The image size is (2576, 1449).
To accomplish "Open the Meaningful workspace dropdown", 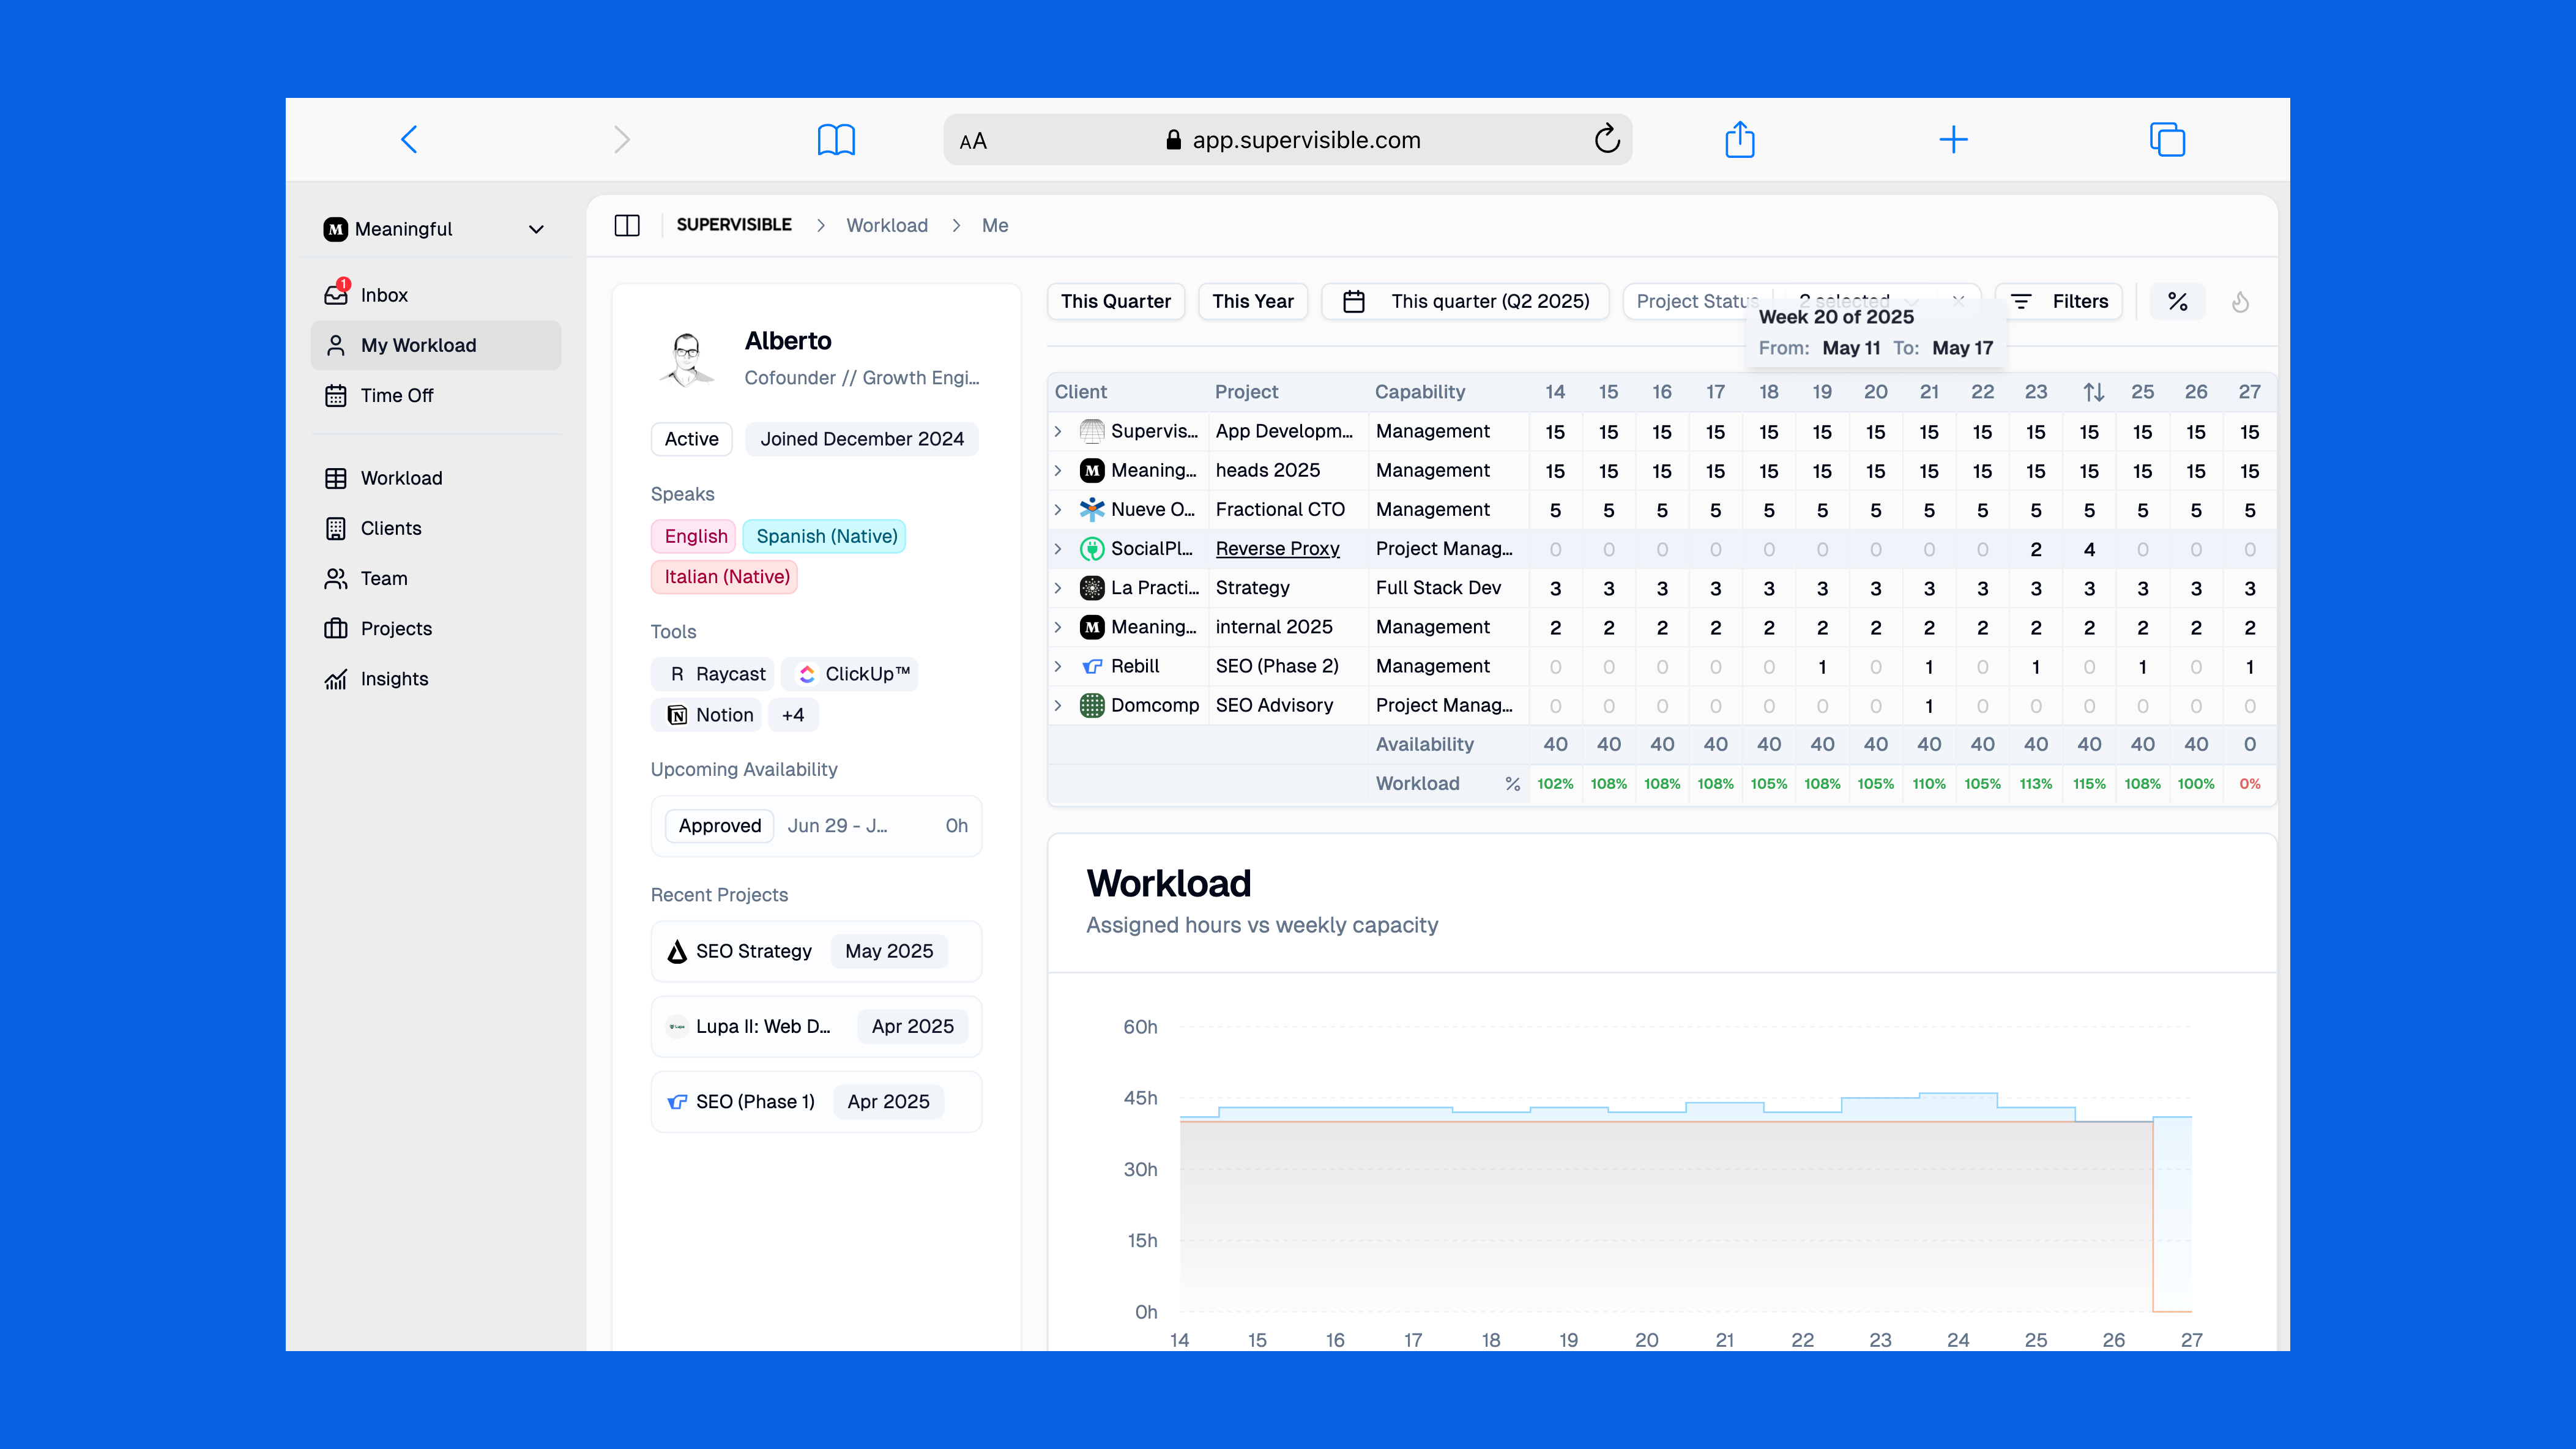I will [435, 229].
